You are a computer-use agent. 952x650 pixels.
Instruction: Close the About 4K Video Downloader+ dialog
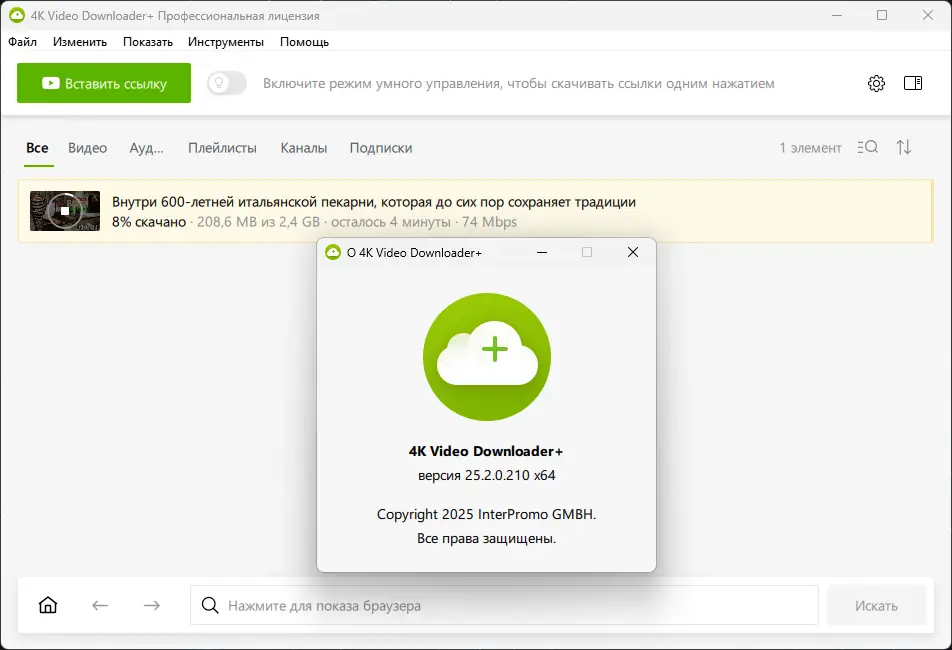[633, 252]
